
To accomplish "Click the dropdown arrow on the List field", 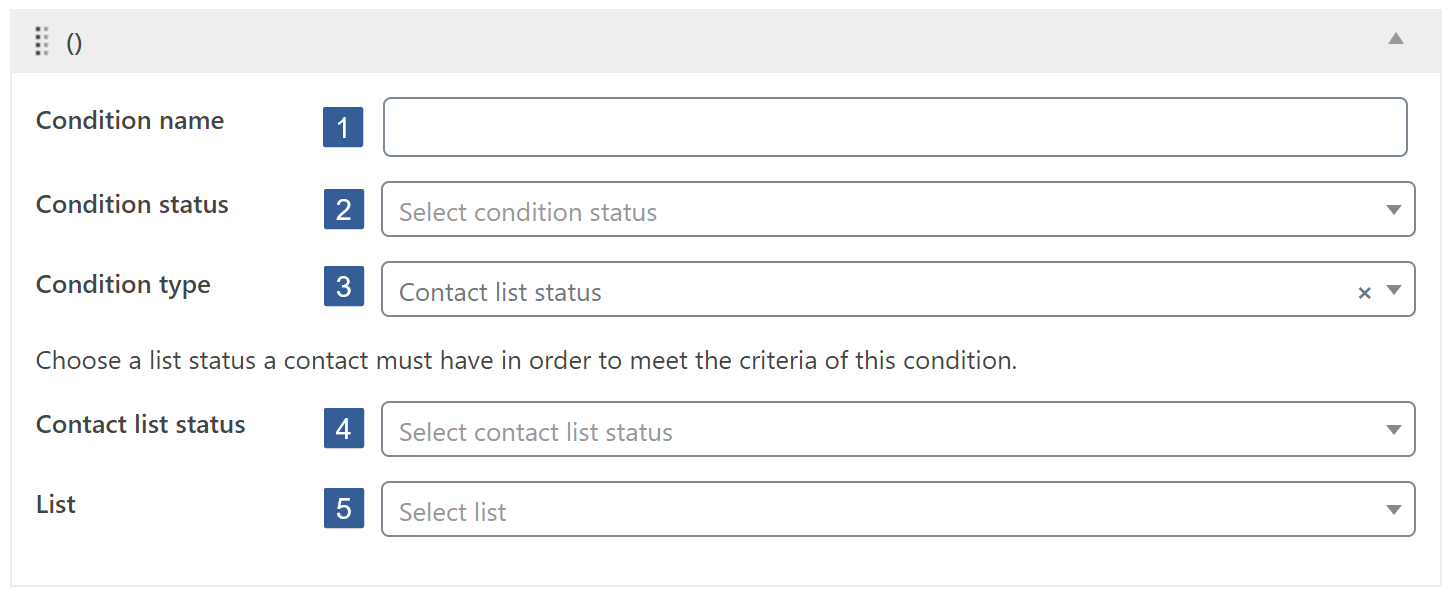I will [1395, 509].
